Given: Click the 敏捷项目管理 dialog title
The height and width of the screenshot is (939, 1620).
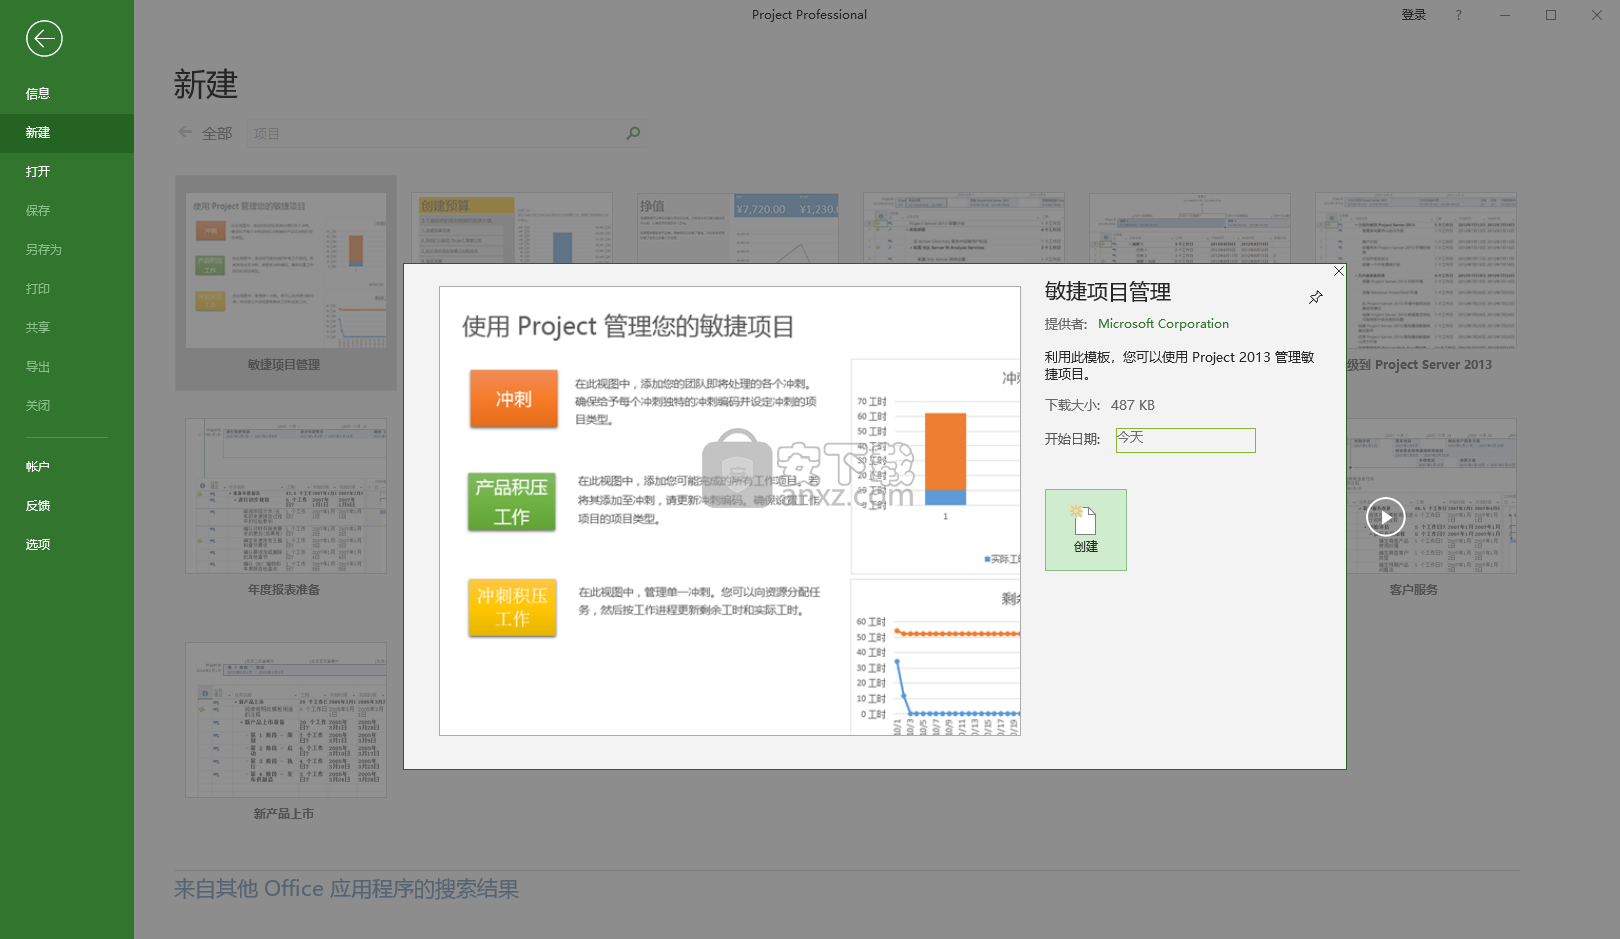Looking at the screenshot, I should coord(1108,292).
